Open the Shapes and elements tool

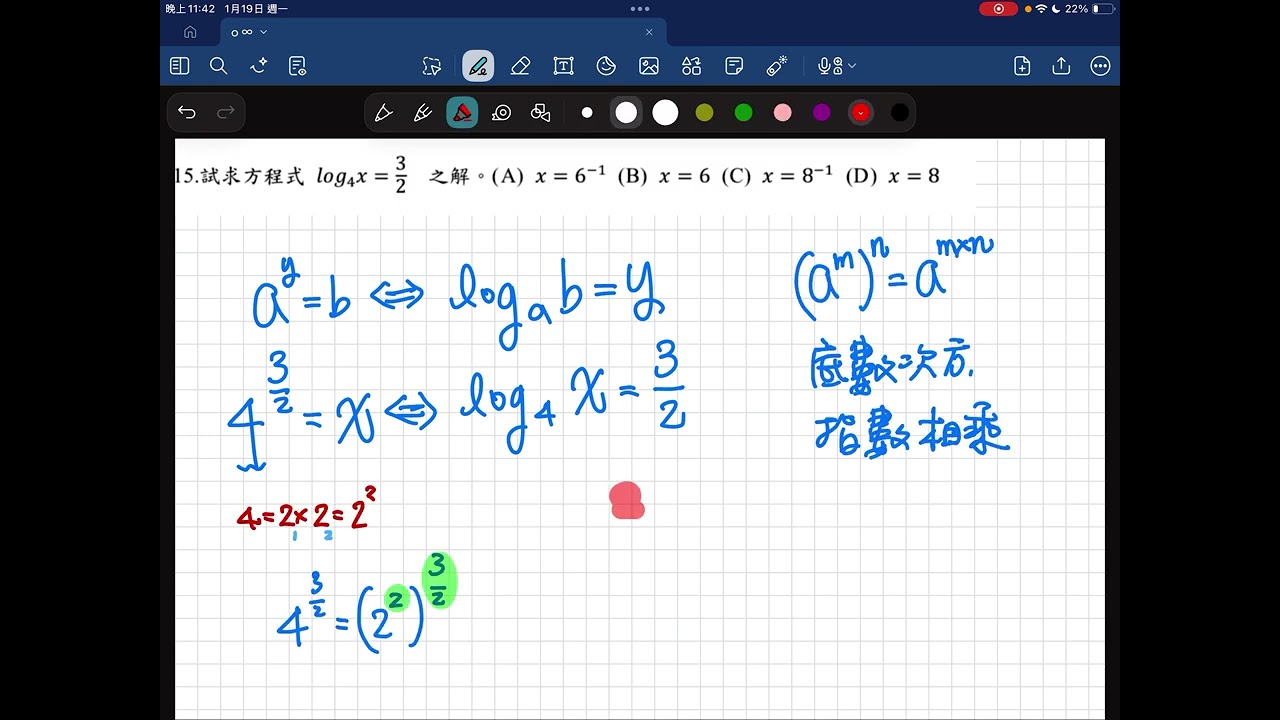[692, 66]
